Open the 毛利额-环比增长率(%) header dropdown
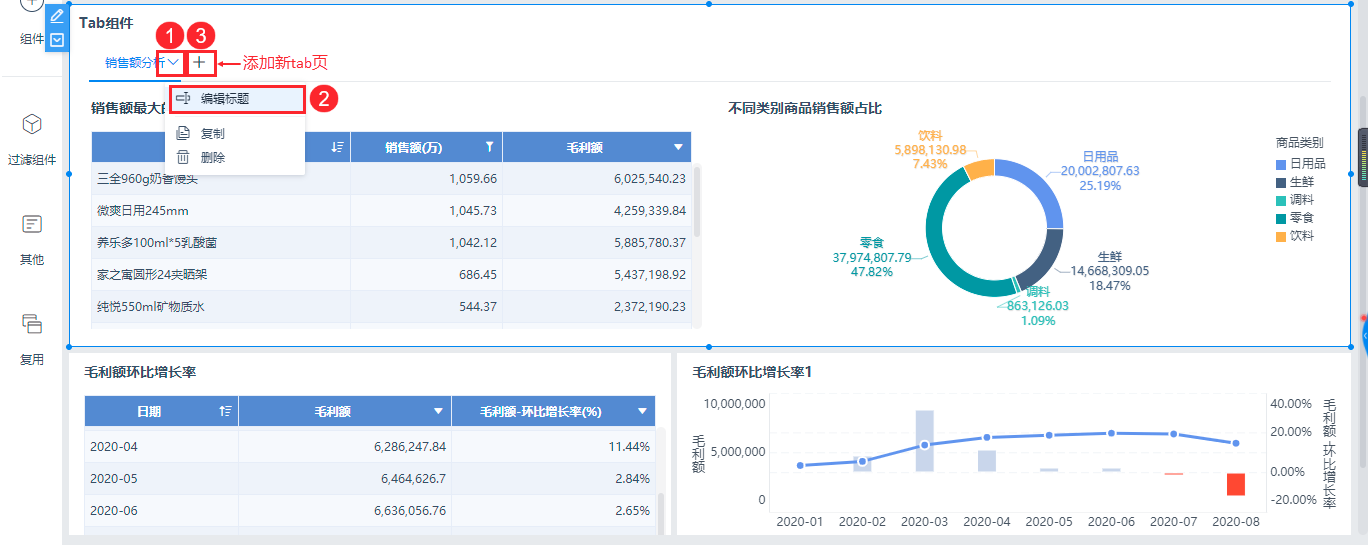 click(x=643, y=412)
